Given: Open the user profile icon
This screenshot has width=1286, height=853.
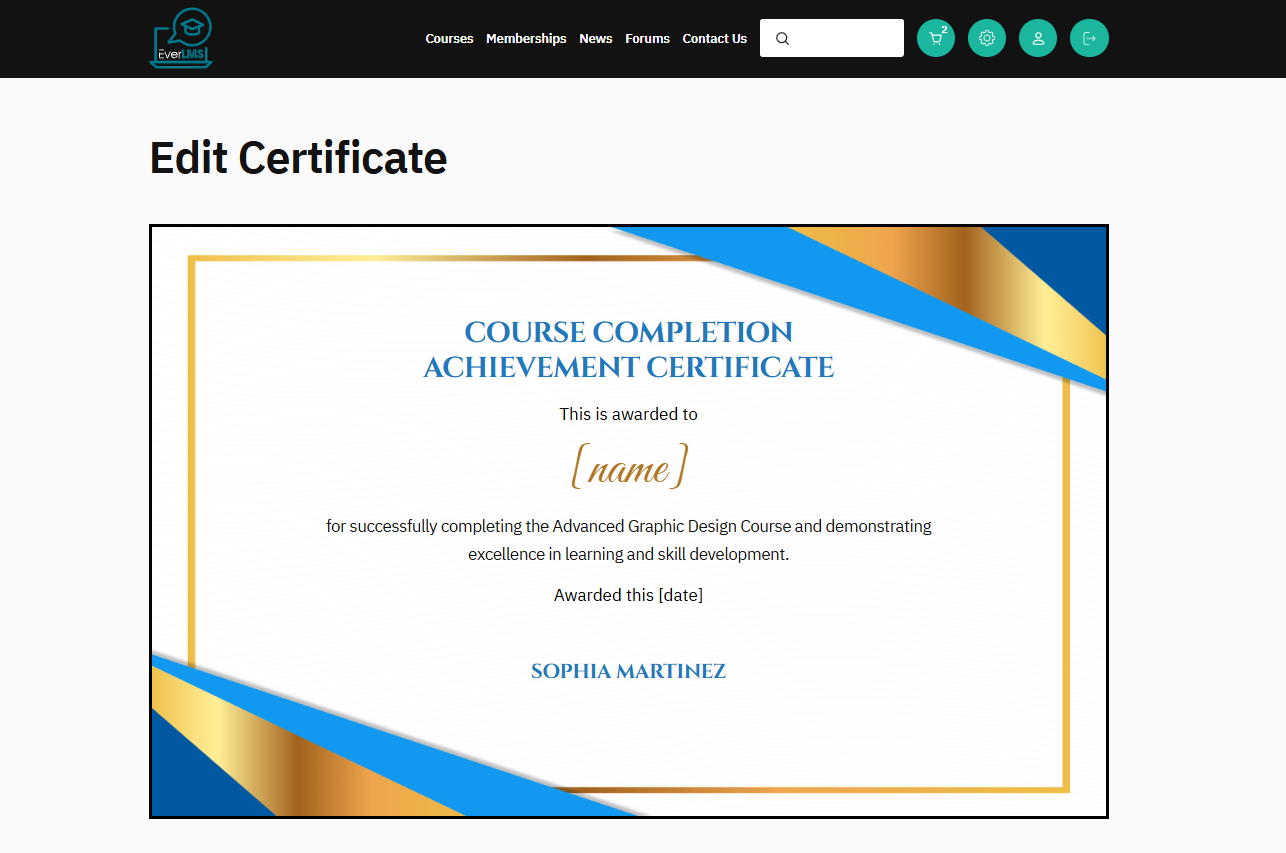Looking at the screenshot, I should point(1038,39).
